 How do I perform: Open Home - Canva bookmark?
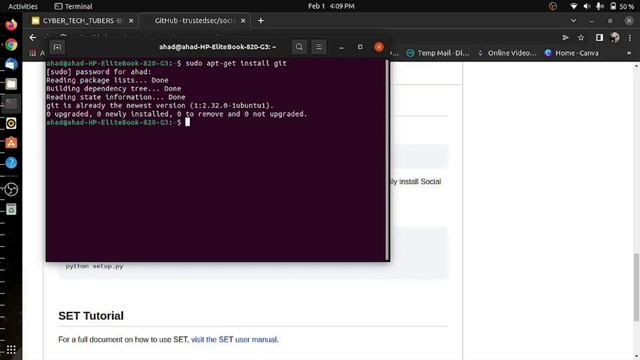point(571,53)
